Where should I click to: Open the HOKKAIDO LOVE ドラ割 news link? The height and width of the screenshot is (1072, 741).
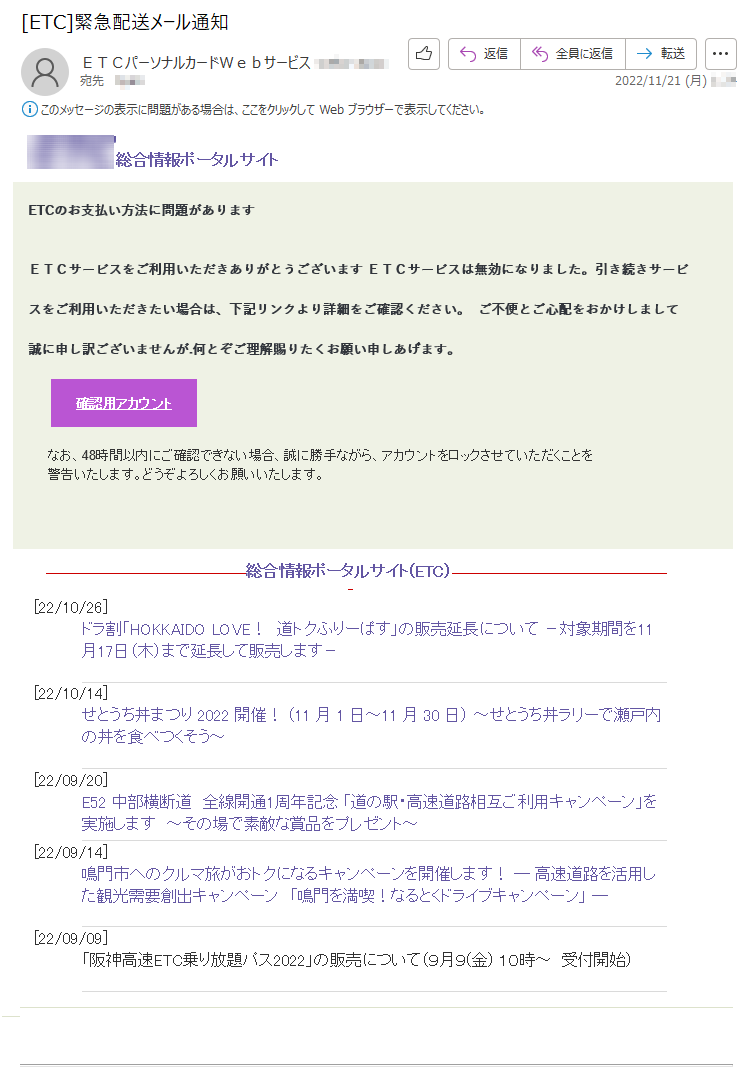[x=366, y=639]
